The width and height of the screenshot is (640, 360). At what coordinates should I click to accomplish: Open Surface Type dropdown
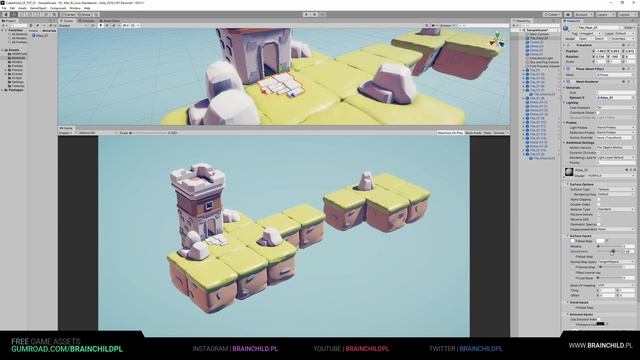click(616, 189)
